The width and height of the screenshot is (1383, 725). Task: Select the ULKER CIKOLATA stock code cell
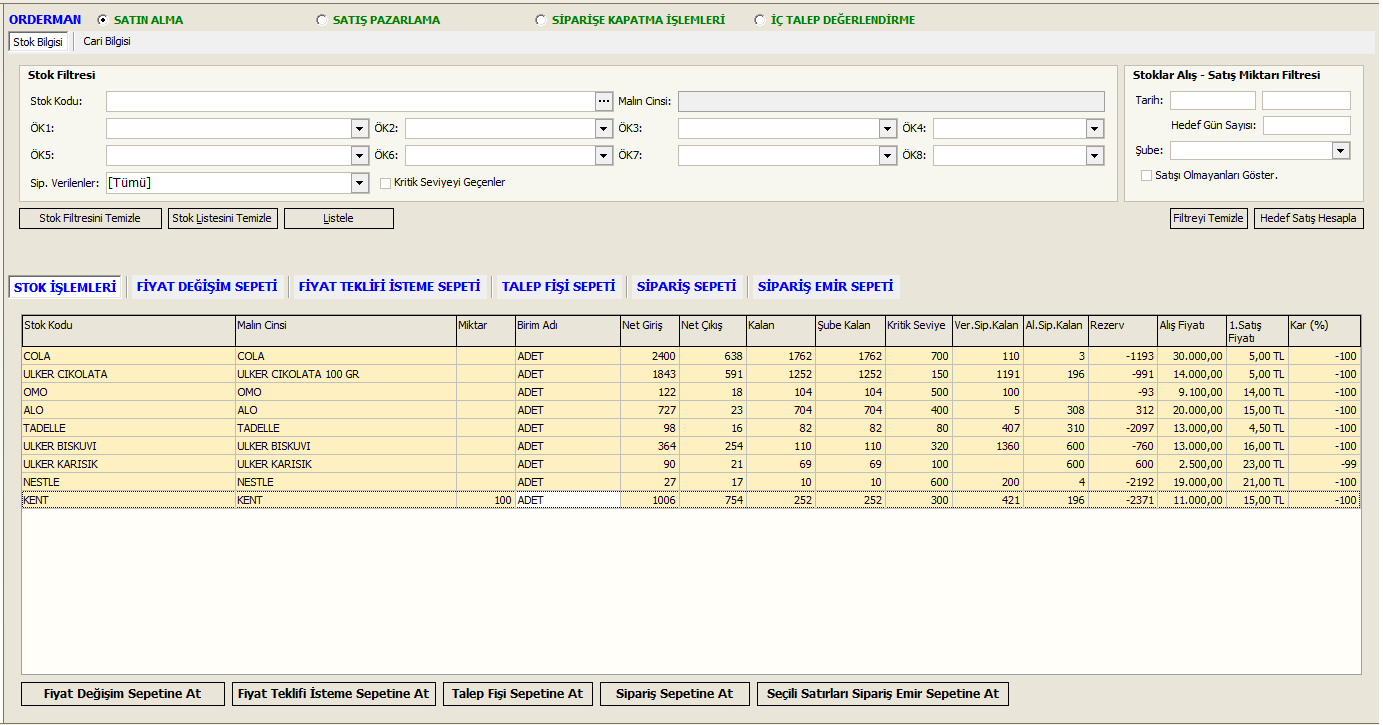(128, 374)
